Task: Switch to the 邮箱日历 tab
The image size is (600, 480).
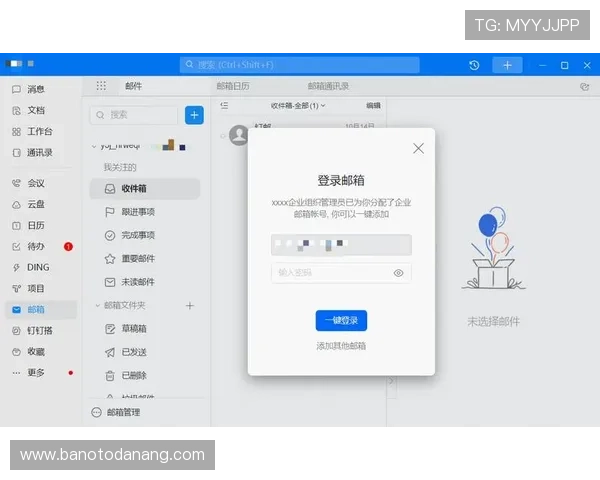Action: click(x=233, y=86)
